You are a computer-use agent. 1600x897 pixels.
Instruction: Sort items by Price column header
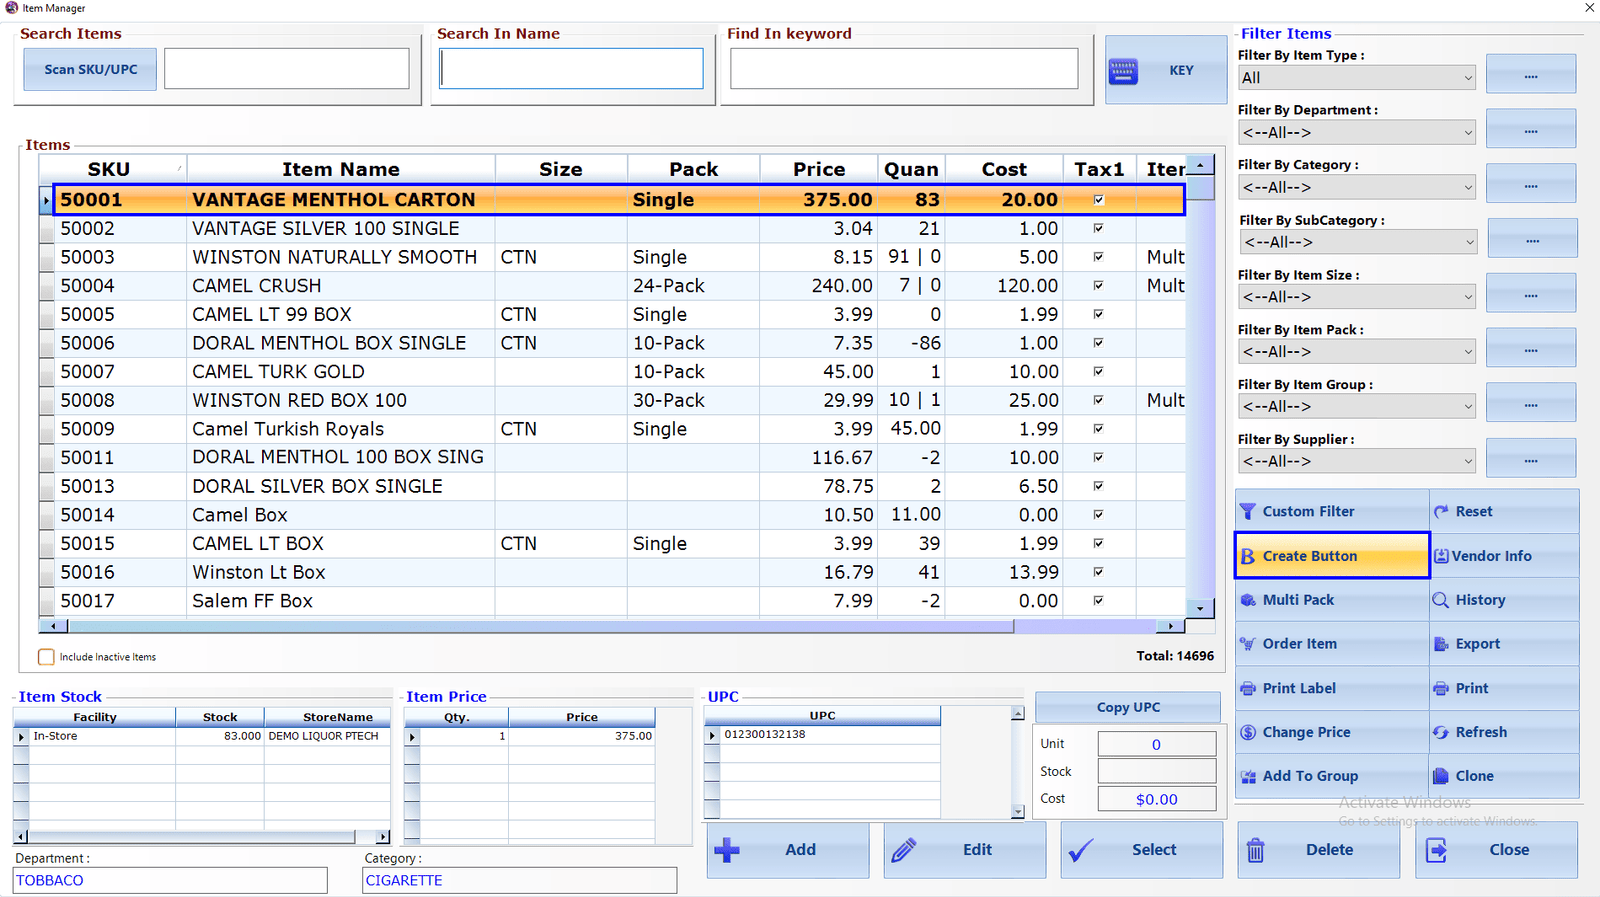coord(819,169)
